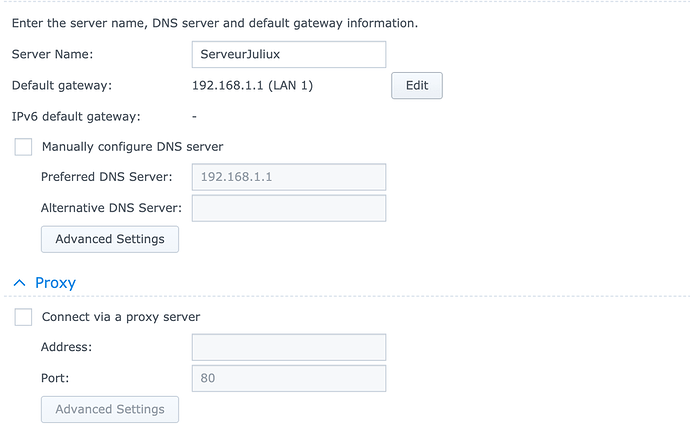
Task: Toggle Manually configure DNS server checkbox
Action: [23, 147]
